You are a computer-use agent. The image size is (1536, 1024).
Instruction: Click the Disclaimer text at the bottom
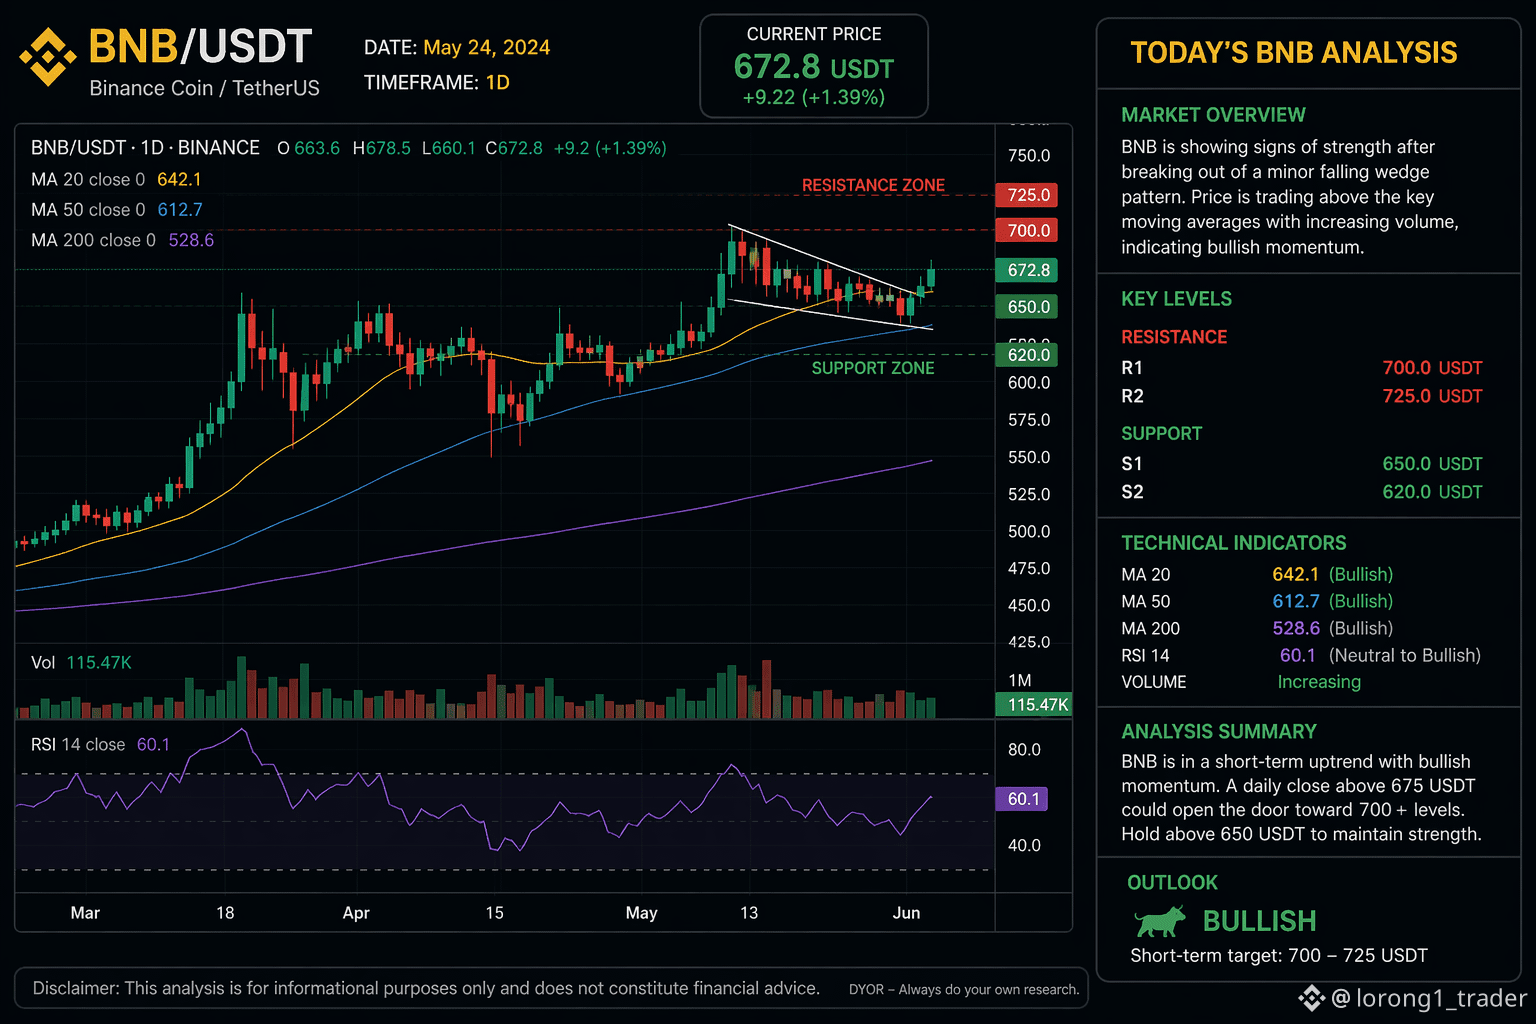click(426, 988)
